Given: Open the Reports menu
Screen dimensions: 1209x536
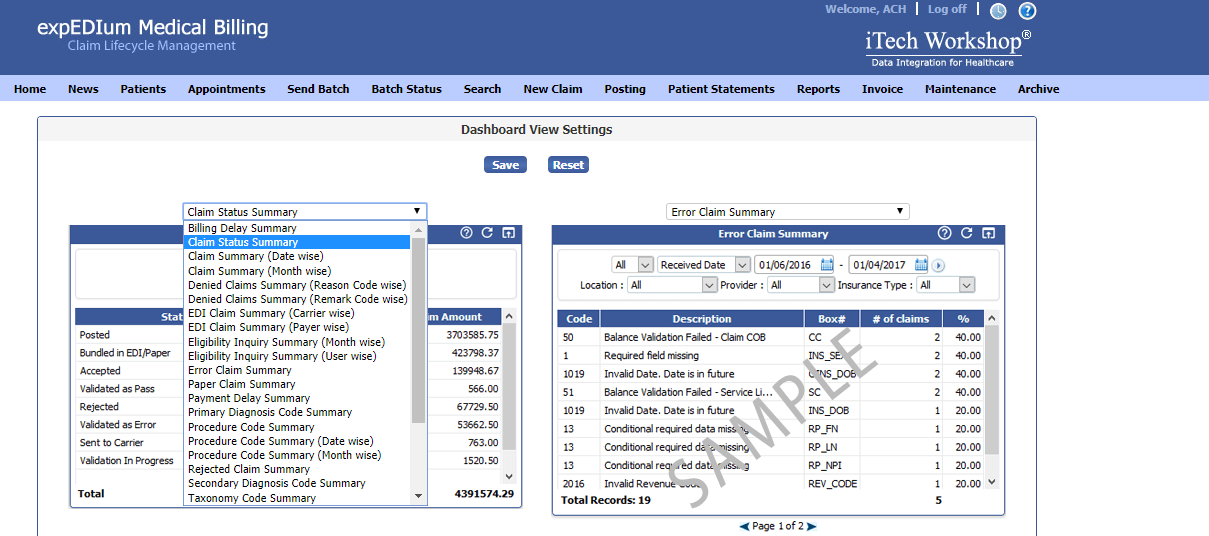Looking at the screenshot, I should tap(818, 89).
